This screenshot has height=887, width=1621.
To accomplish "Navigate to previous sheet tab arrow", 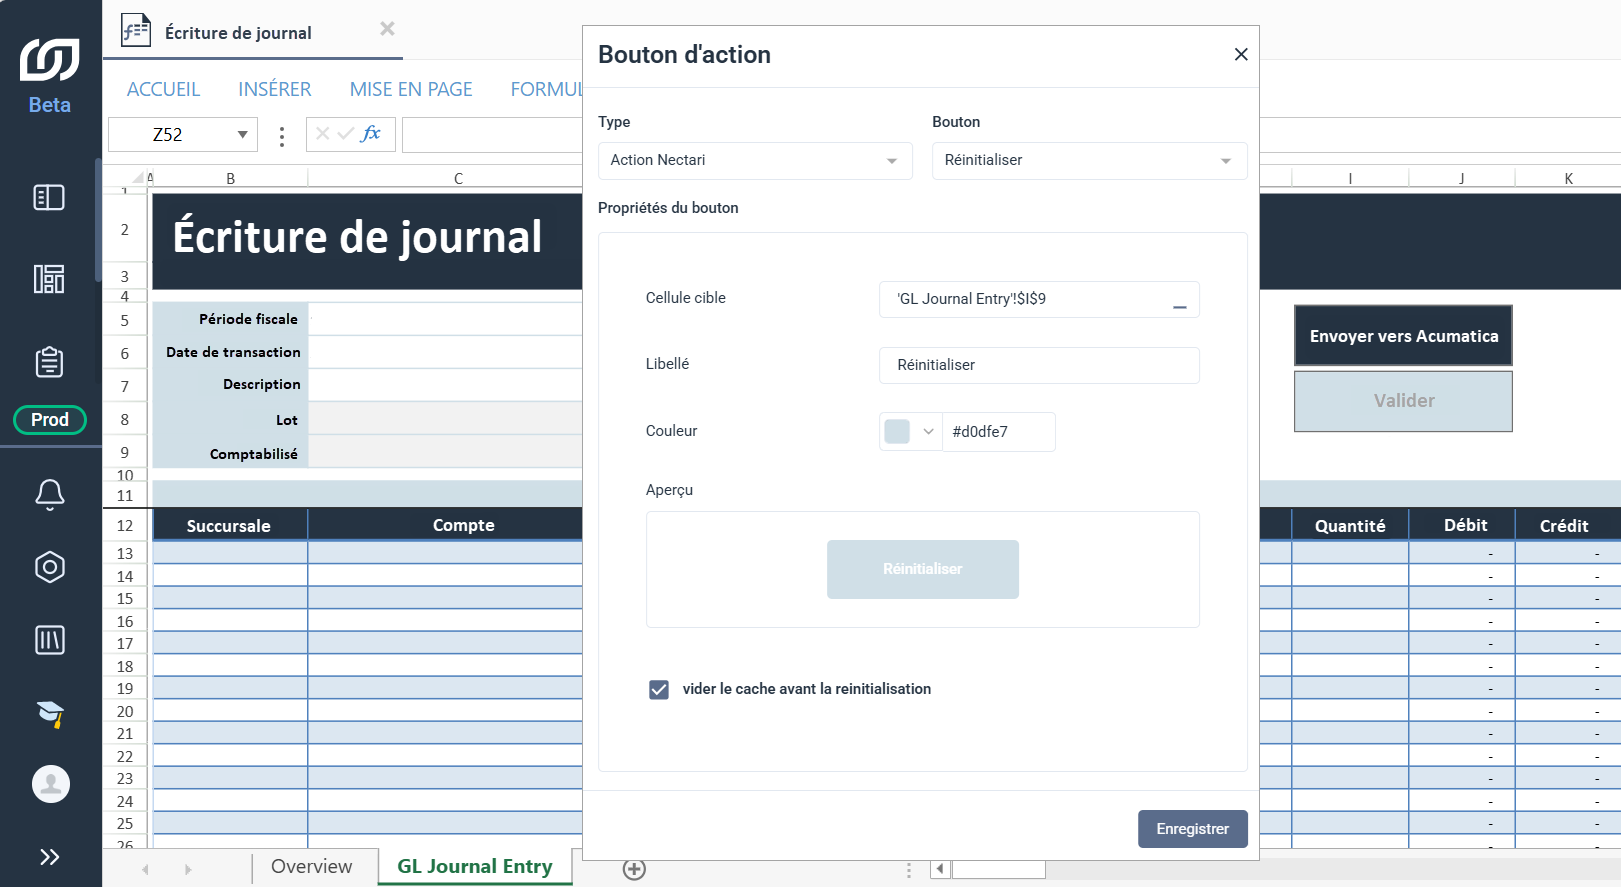I will point(146,870).
